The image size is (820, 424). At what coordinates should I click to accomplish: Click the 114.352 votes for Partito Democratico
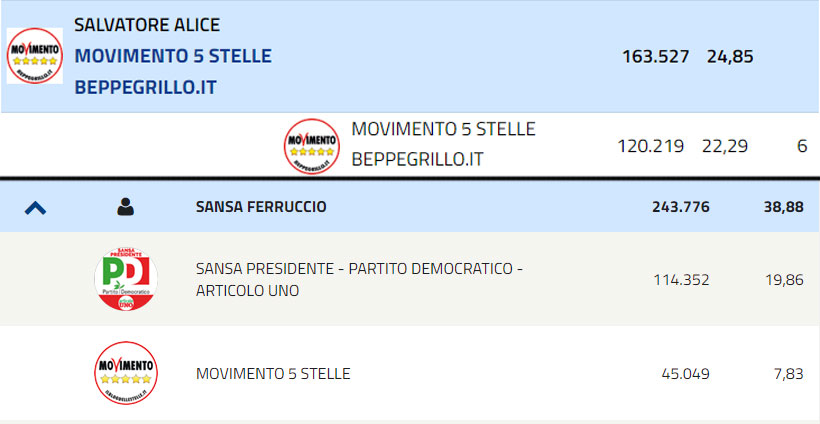[681, 280]
